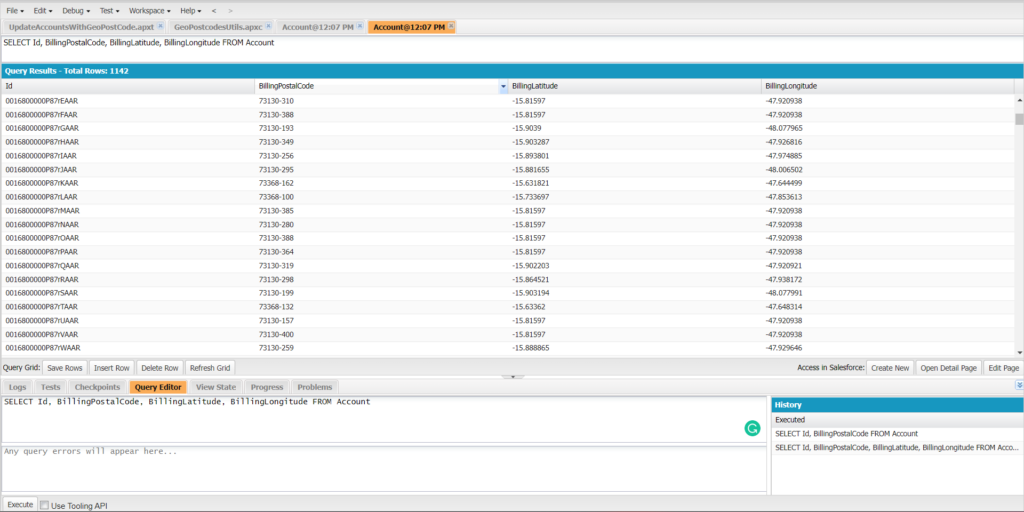Go back with the < button
Image resolution: width=1024 pixels, height=512 pixels.
[214, 11]
